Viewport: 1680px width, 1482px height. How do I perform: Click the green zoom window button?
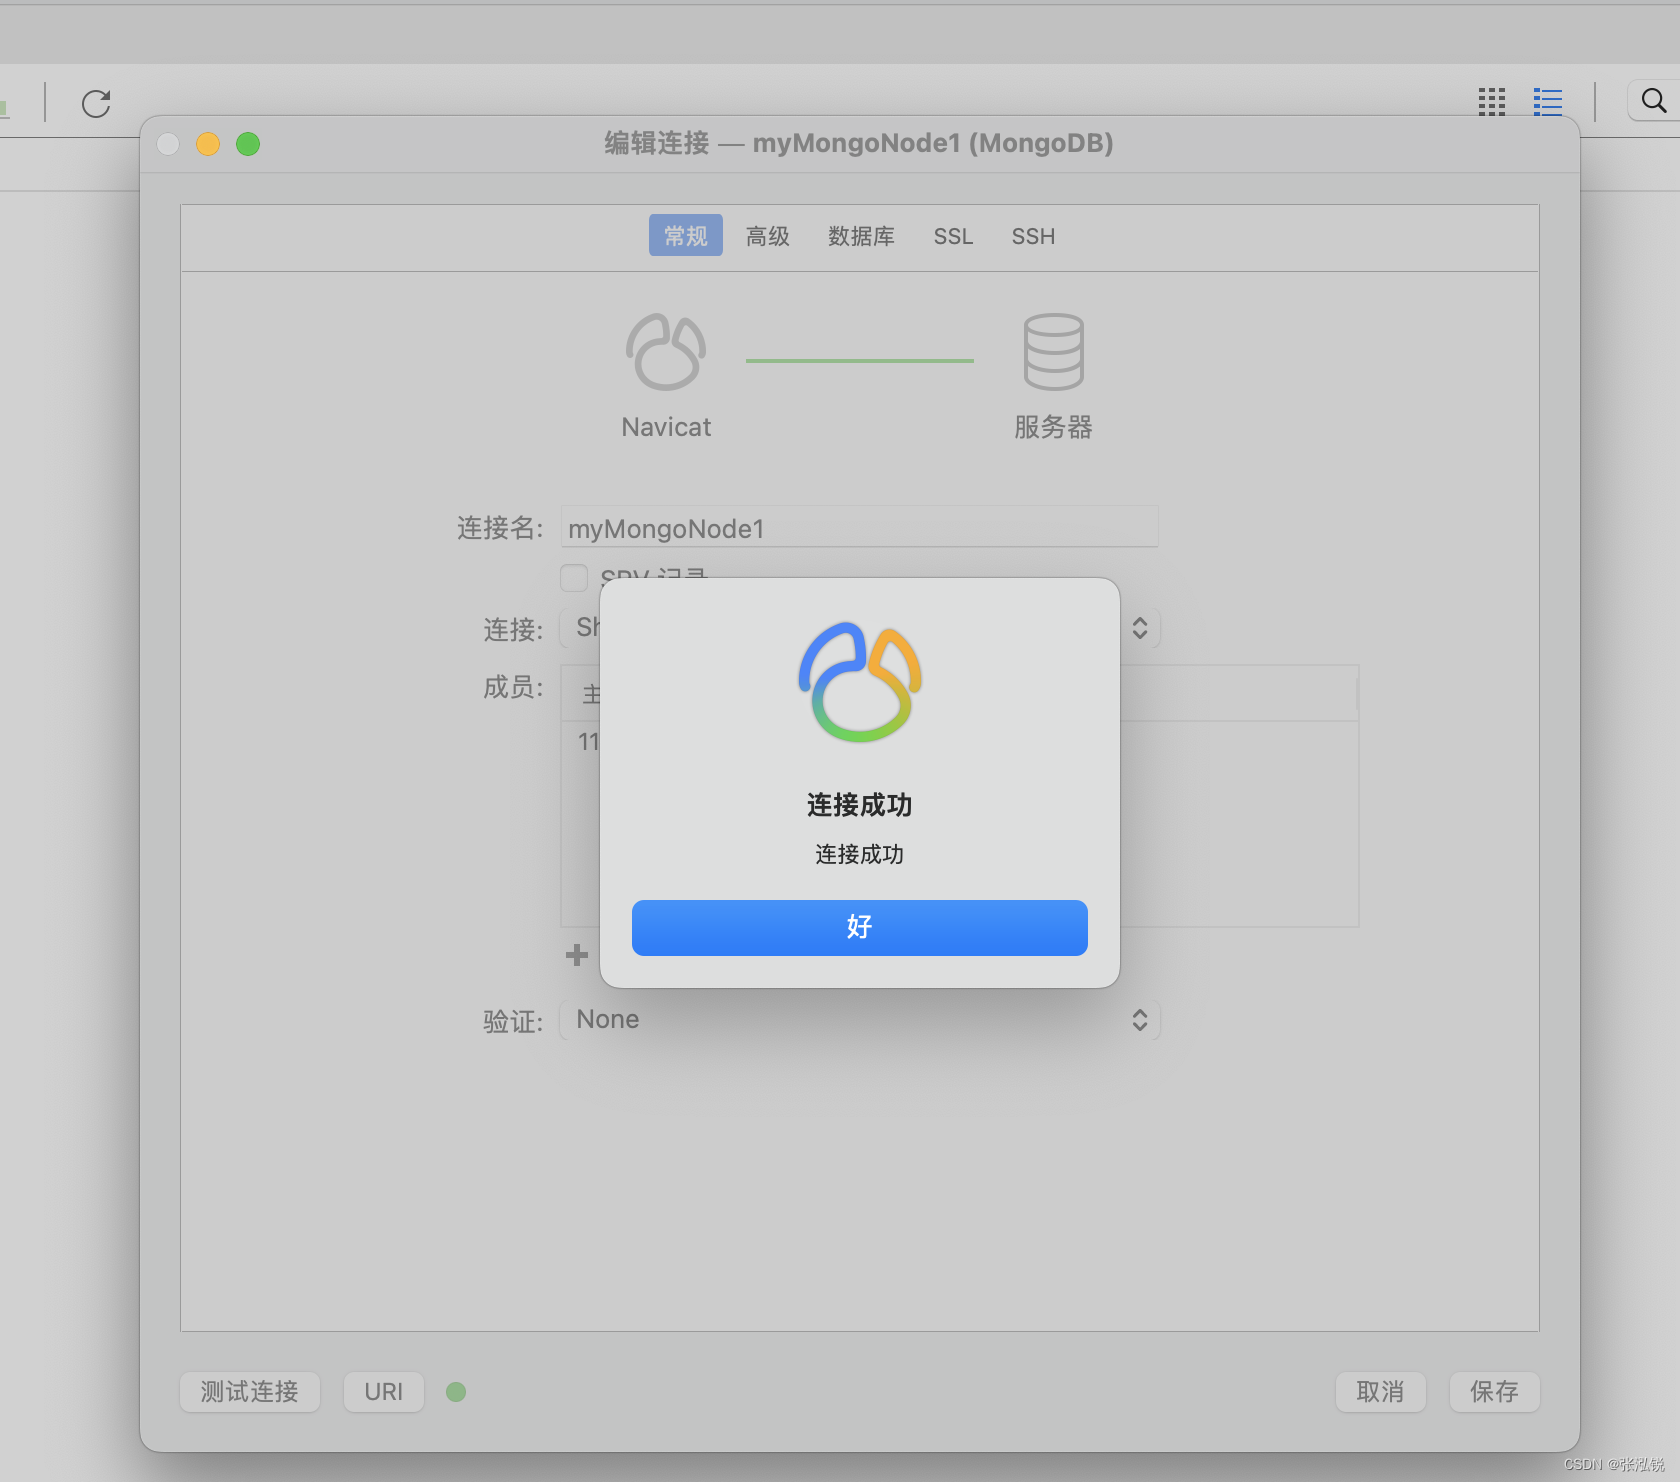[248, 144]
